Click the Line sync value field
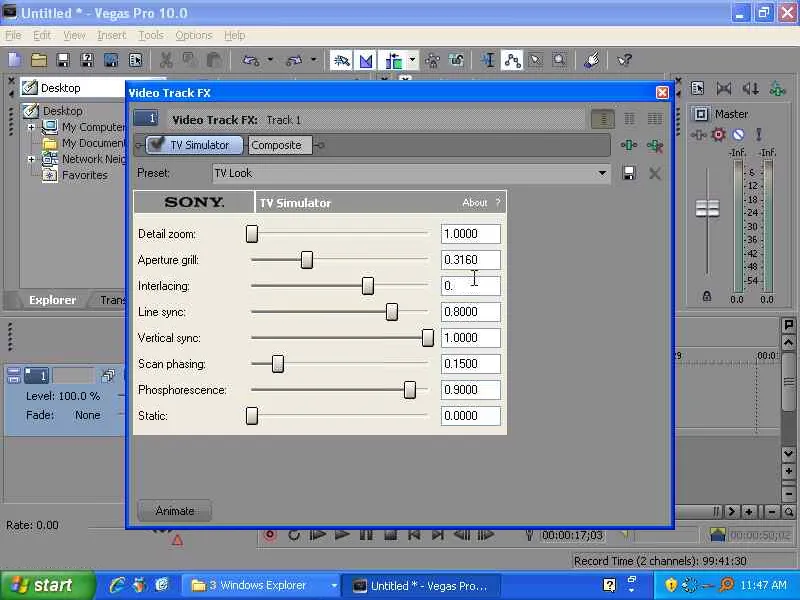Viewport: 800px width, 600px height. (470, 312)
